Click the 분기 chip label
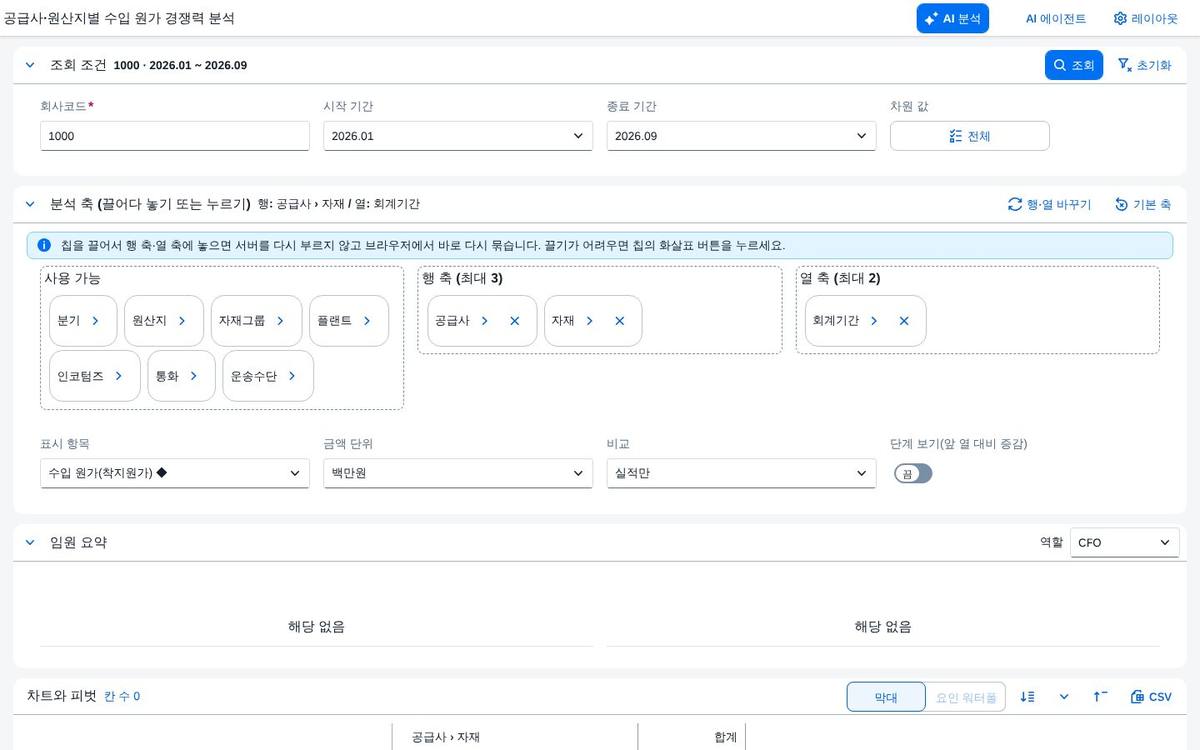Screen dimensions: 1200x750 point(69,321)
